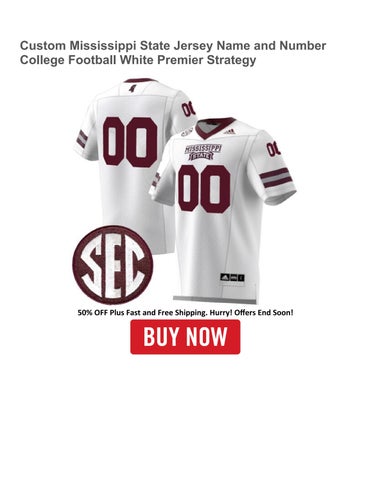The width and height of the screenshot is (371, 480).
Task: Click the College Football White Premier Strategy line
Action: pyautogui.click(x=138, y=60)
